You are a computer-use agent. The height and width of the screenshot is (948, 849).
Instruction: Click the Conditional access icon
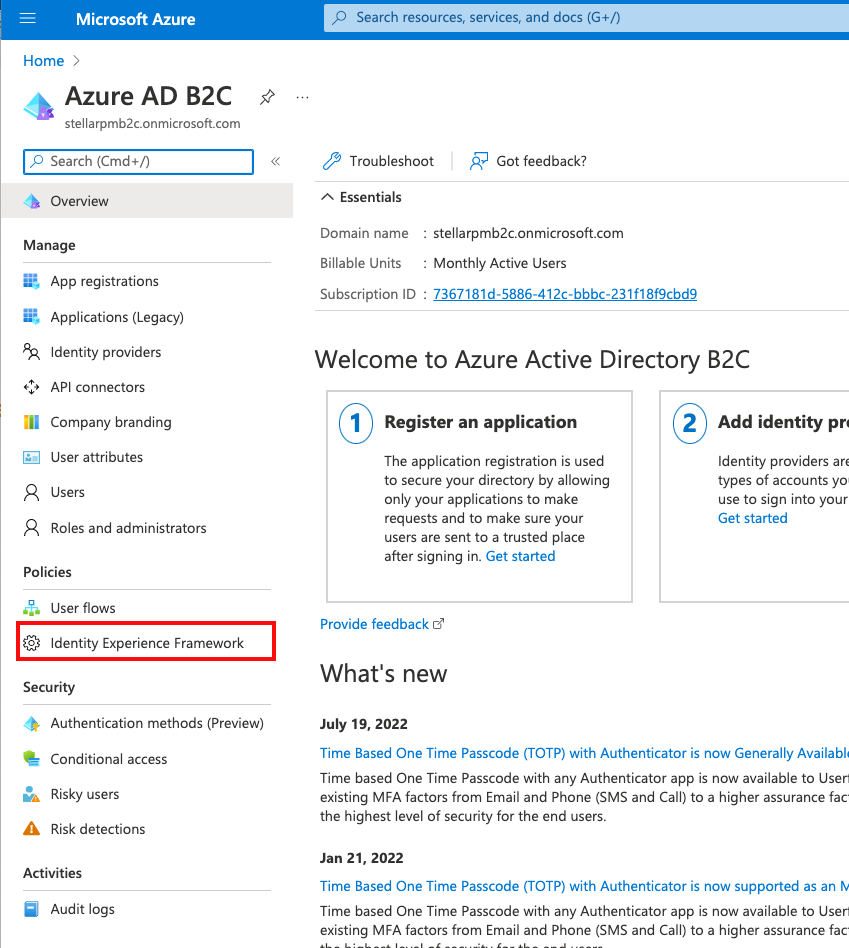click(x=32, y=759)
